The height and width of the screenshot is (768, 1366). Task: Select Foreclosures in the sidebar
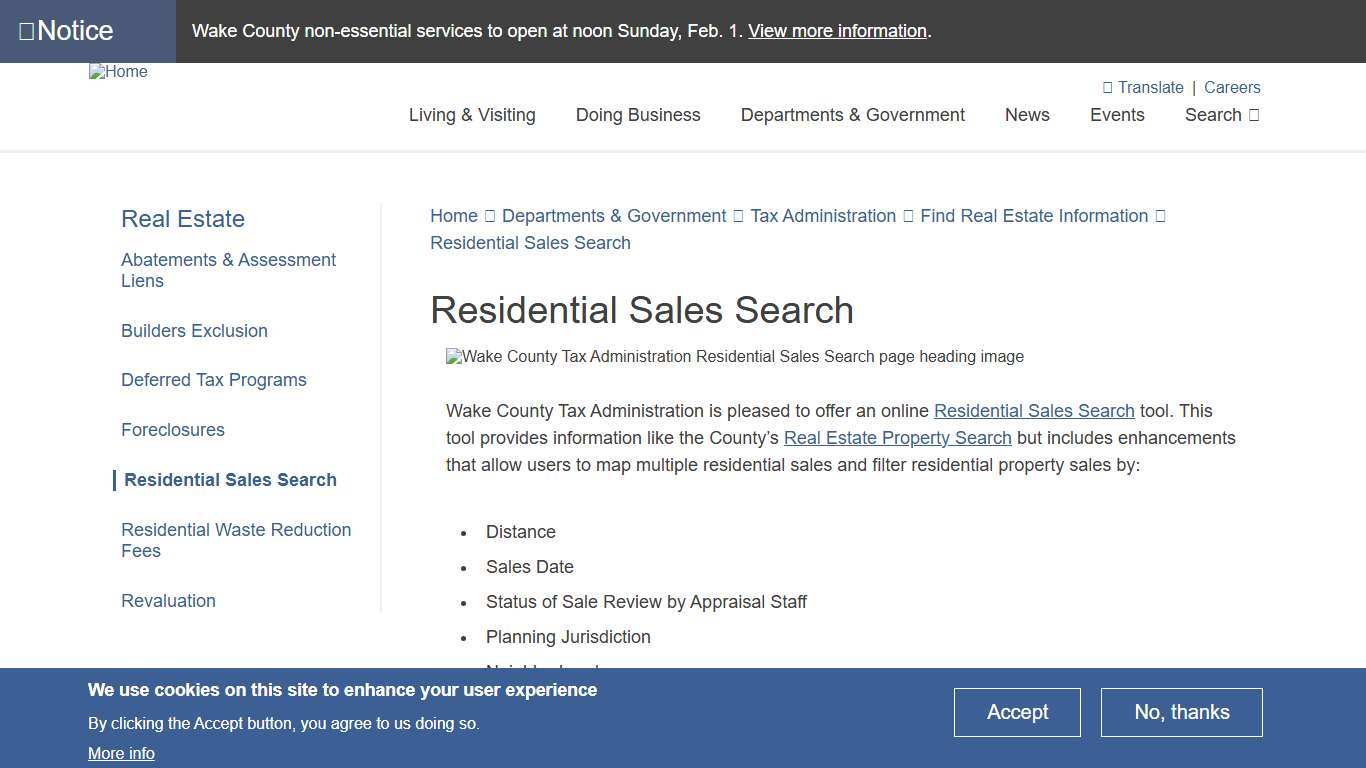(172, 429)
